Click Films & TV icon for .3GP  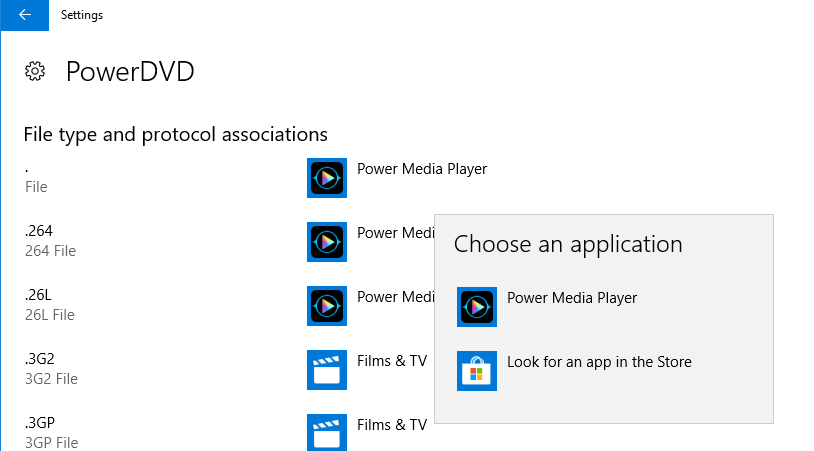click(327, 433)
